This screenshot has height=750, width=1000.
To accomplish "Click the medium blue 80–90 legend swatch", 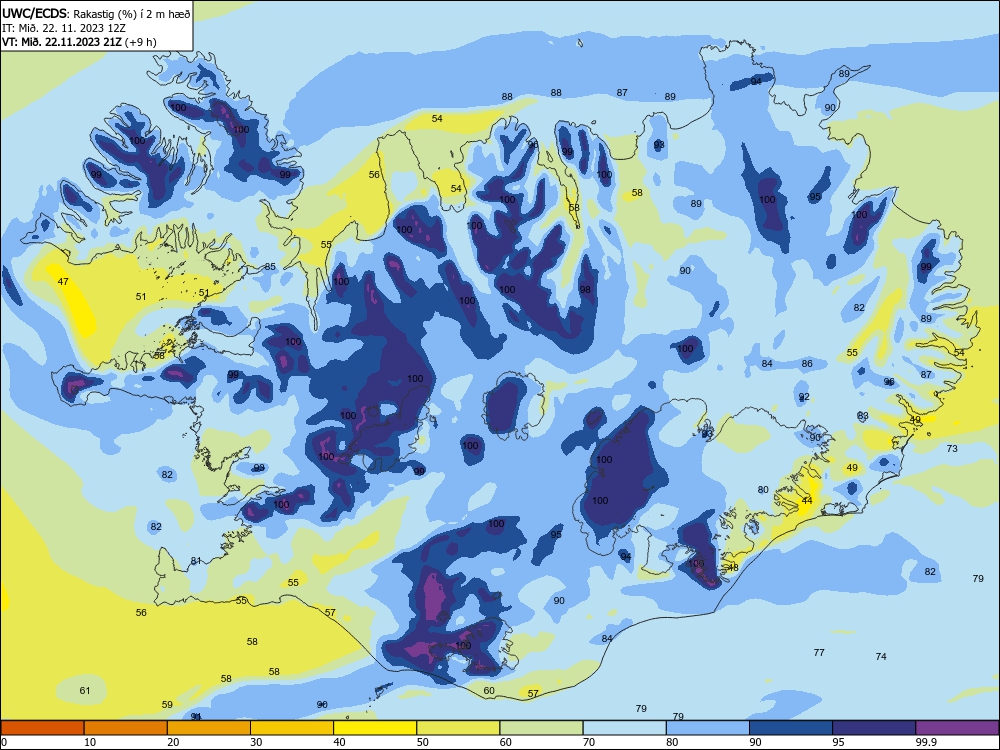I will click(x=708, y=728).
